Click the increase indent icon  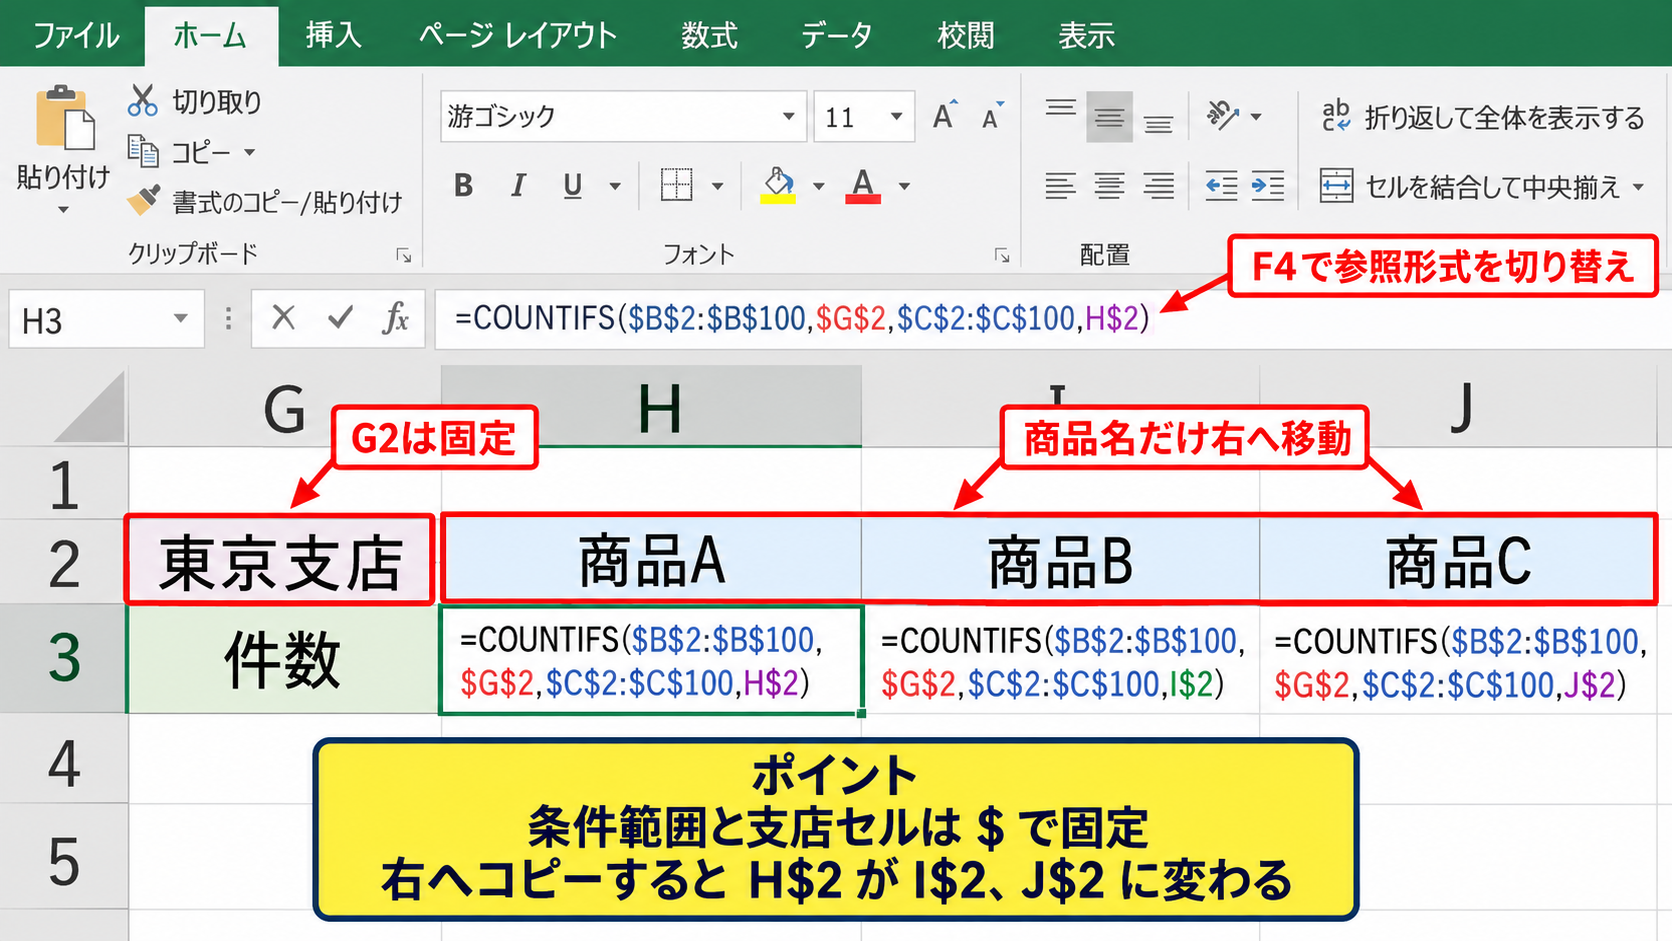click(1268, 186)
